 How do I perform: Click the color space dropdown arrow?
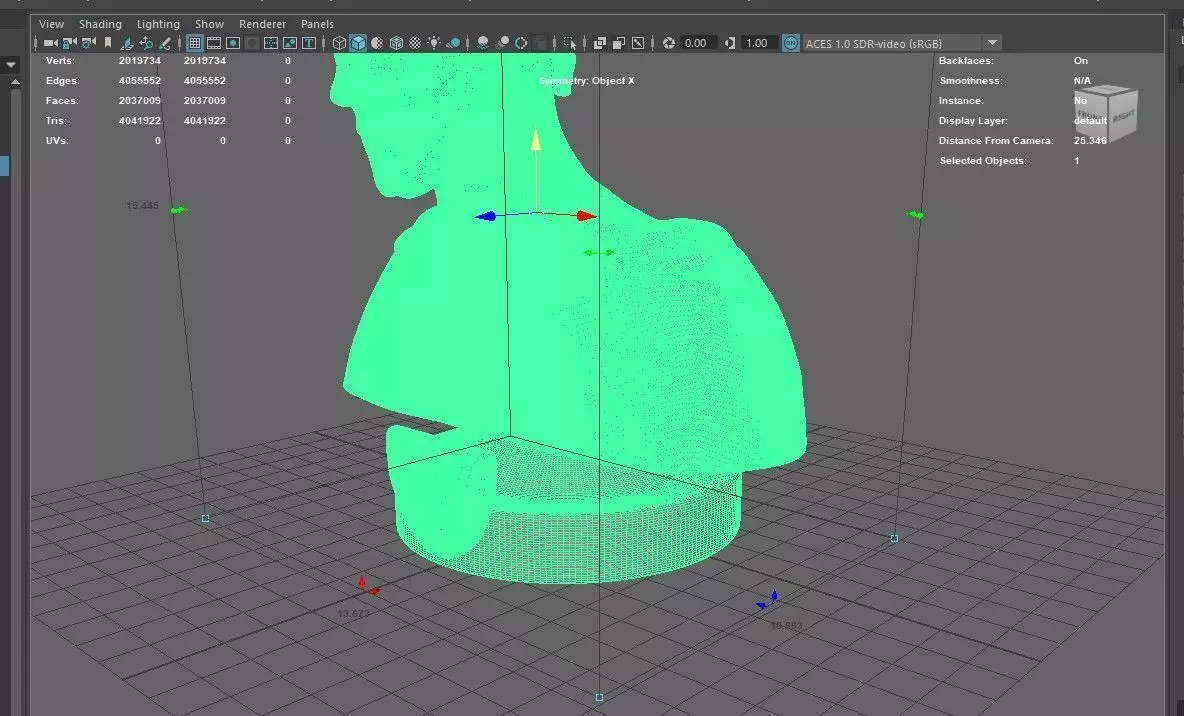coord(992,43)
